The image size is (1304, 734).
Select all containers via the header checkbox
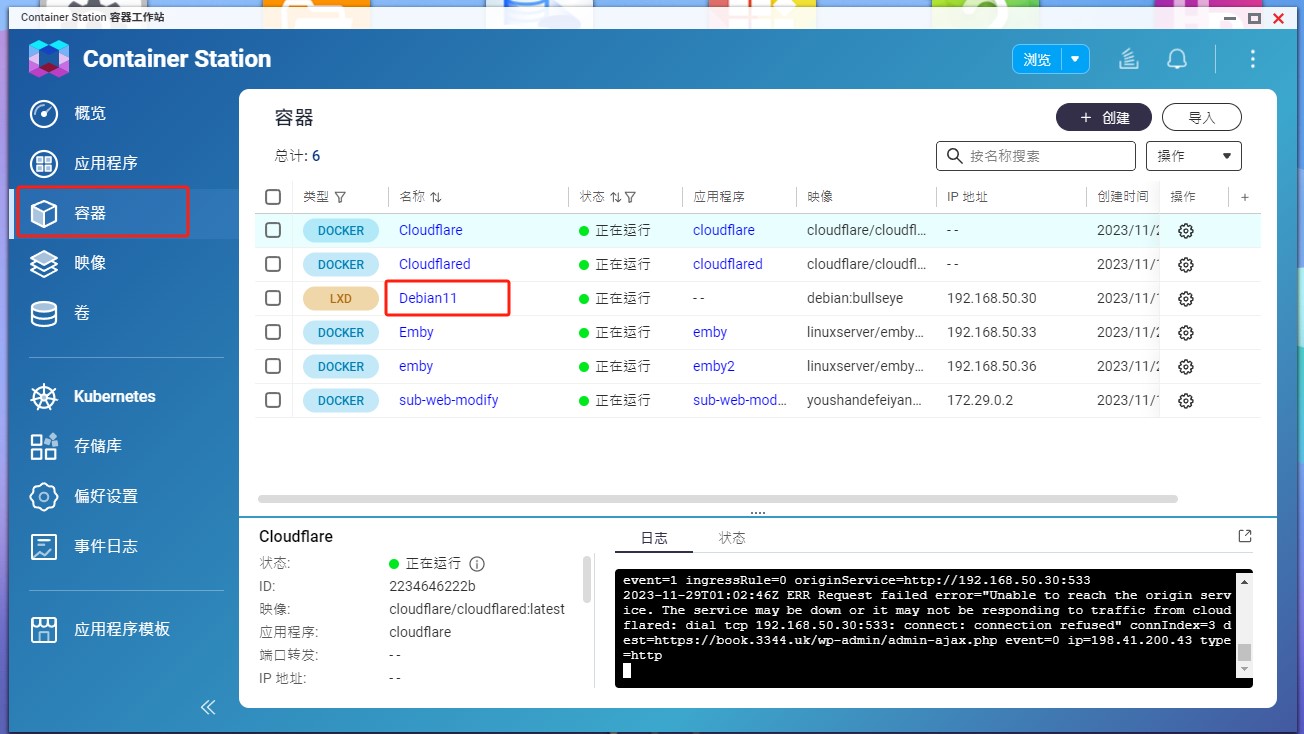point(272,196)
